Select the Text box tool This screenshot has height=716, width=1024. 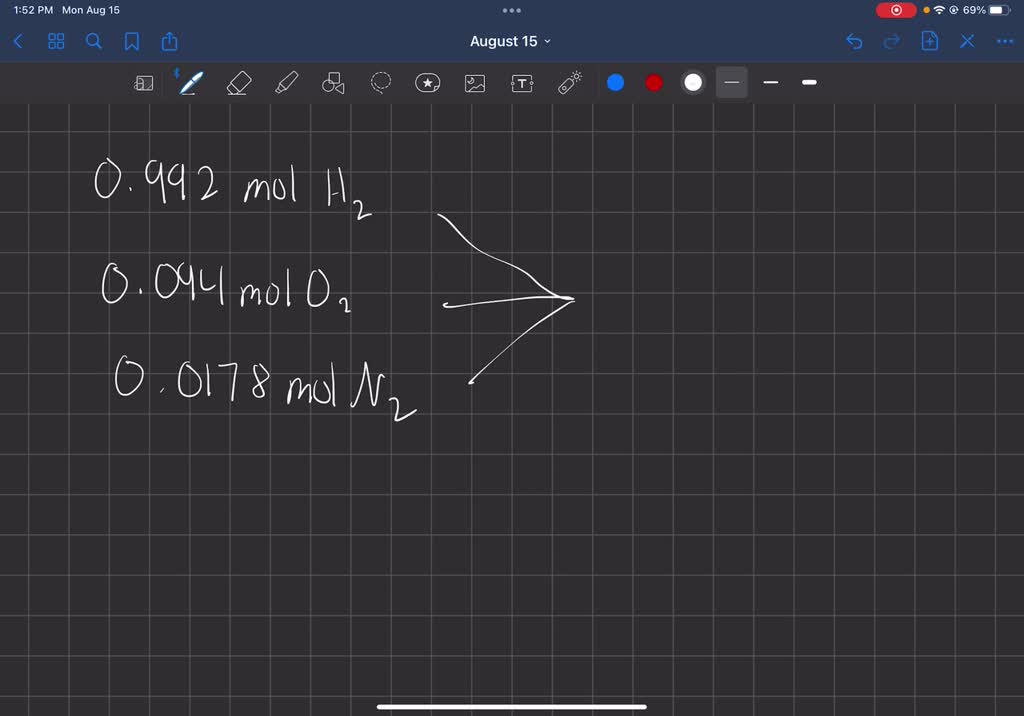click(x=521, y=83)
